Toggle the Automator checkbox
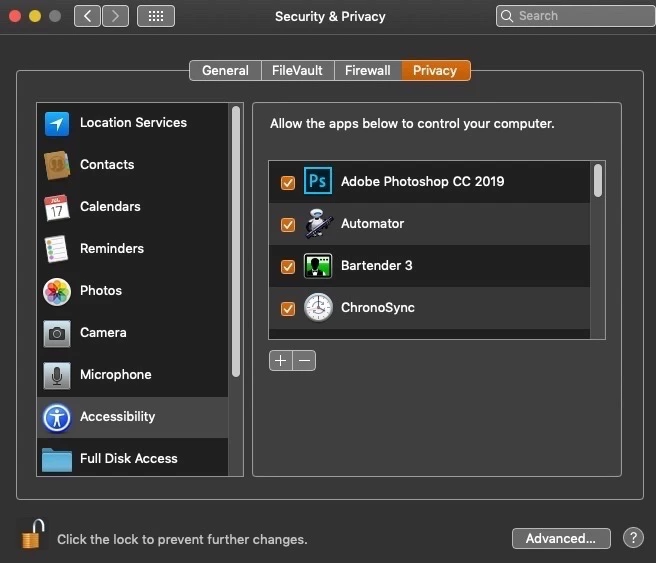Viewport: 656px width, 563px height. [288, 225]
